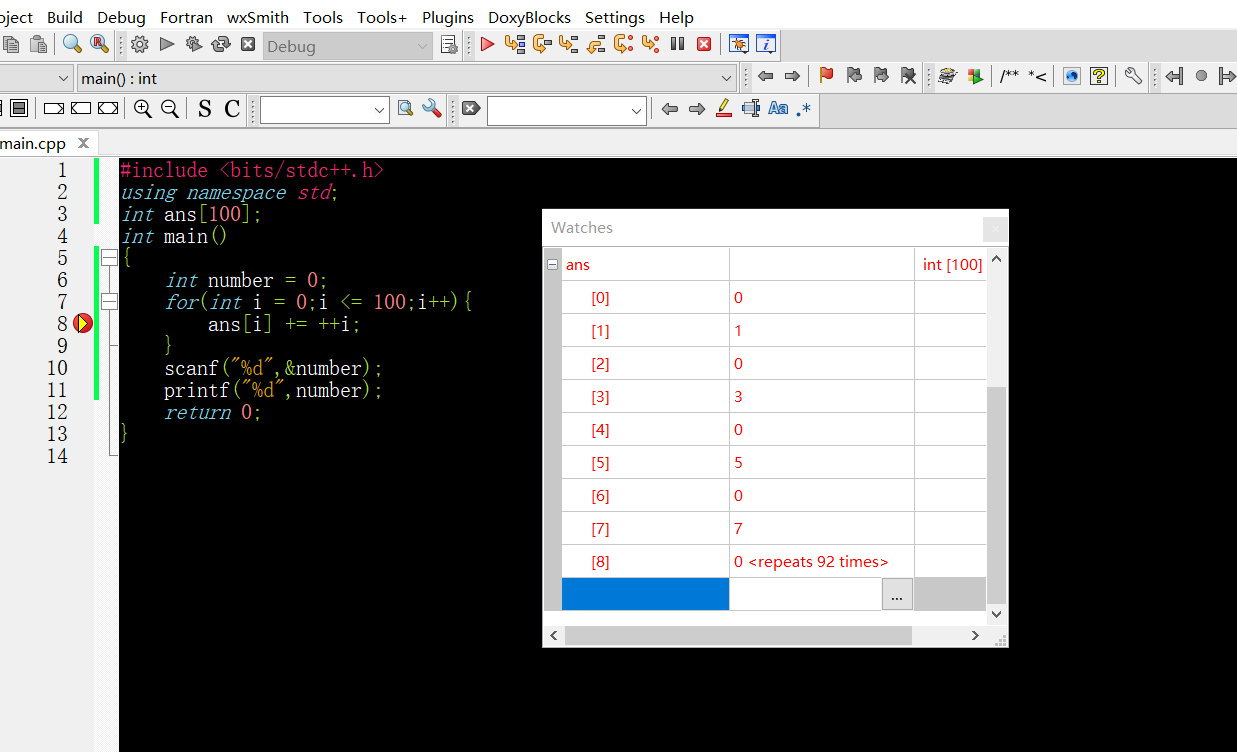1237x752 pixels.
Task: Stop the debugger with red X icon
Action: point(704,44)
